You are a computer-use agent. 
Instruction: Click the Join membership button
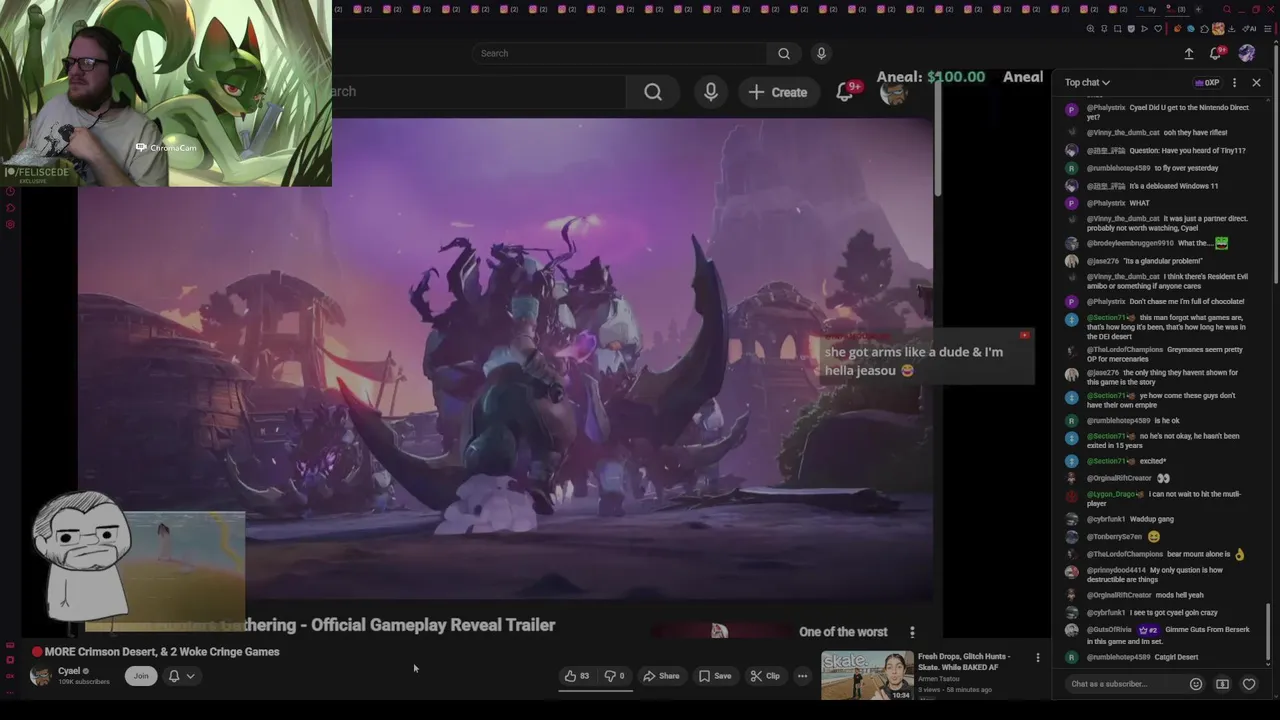[141, 676]
